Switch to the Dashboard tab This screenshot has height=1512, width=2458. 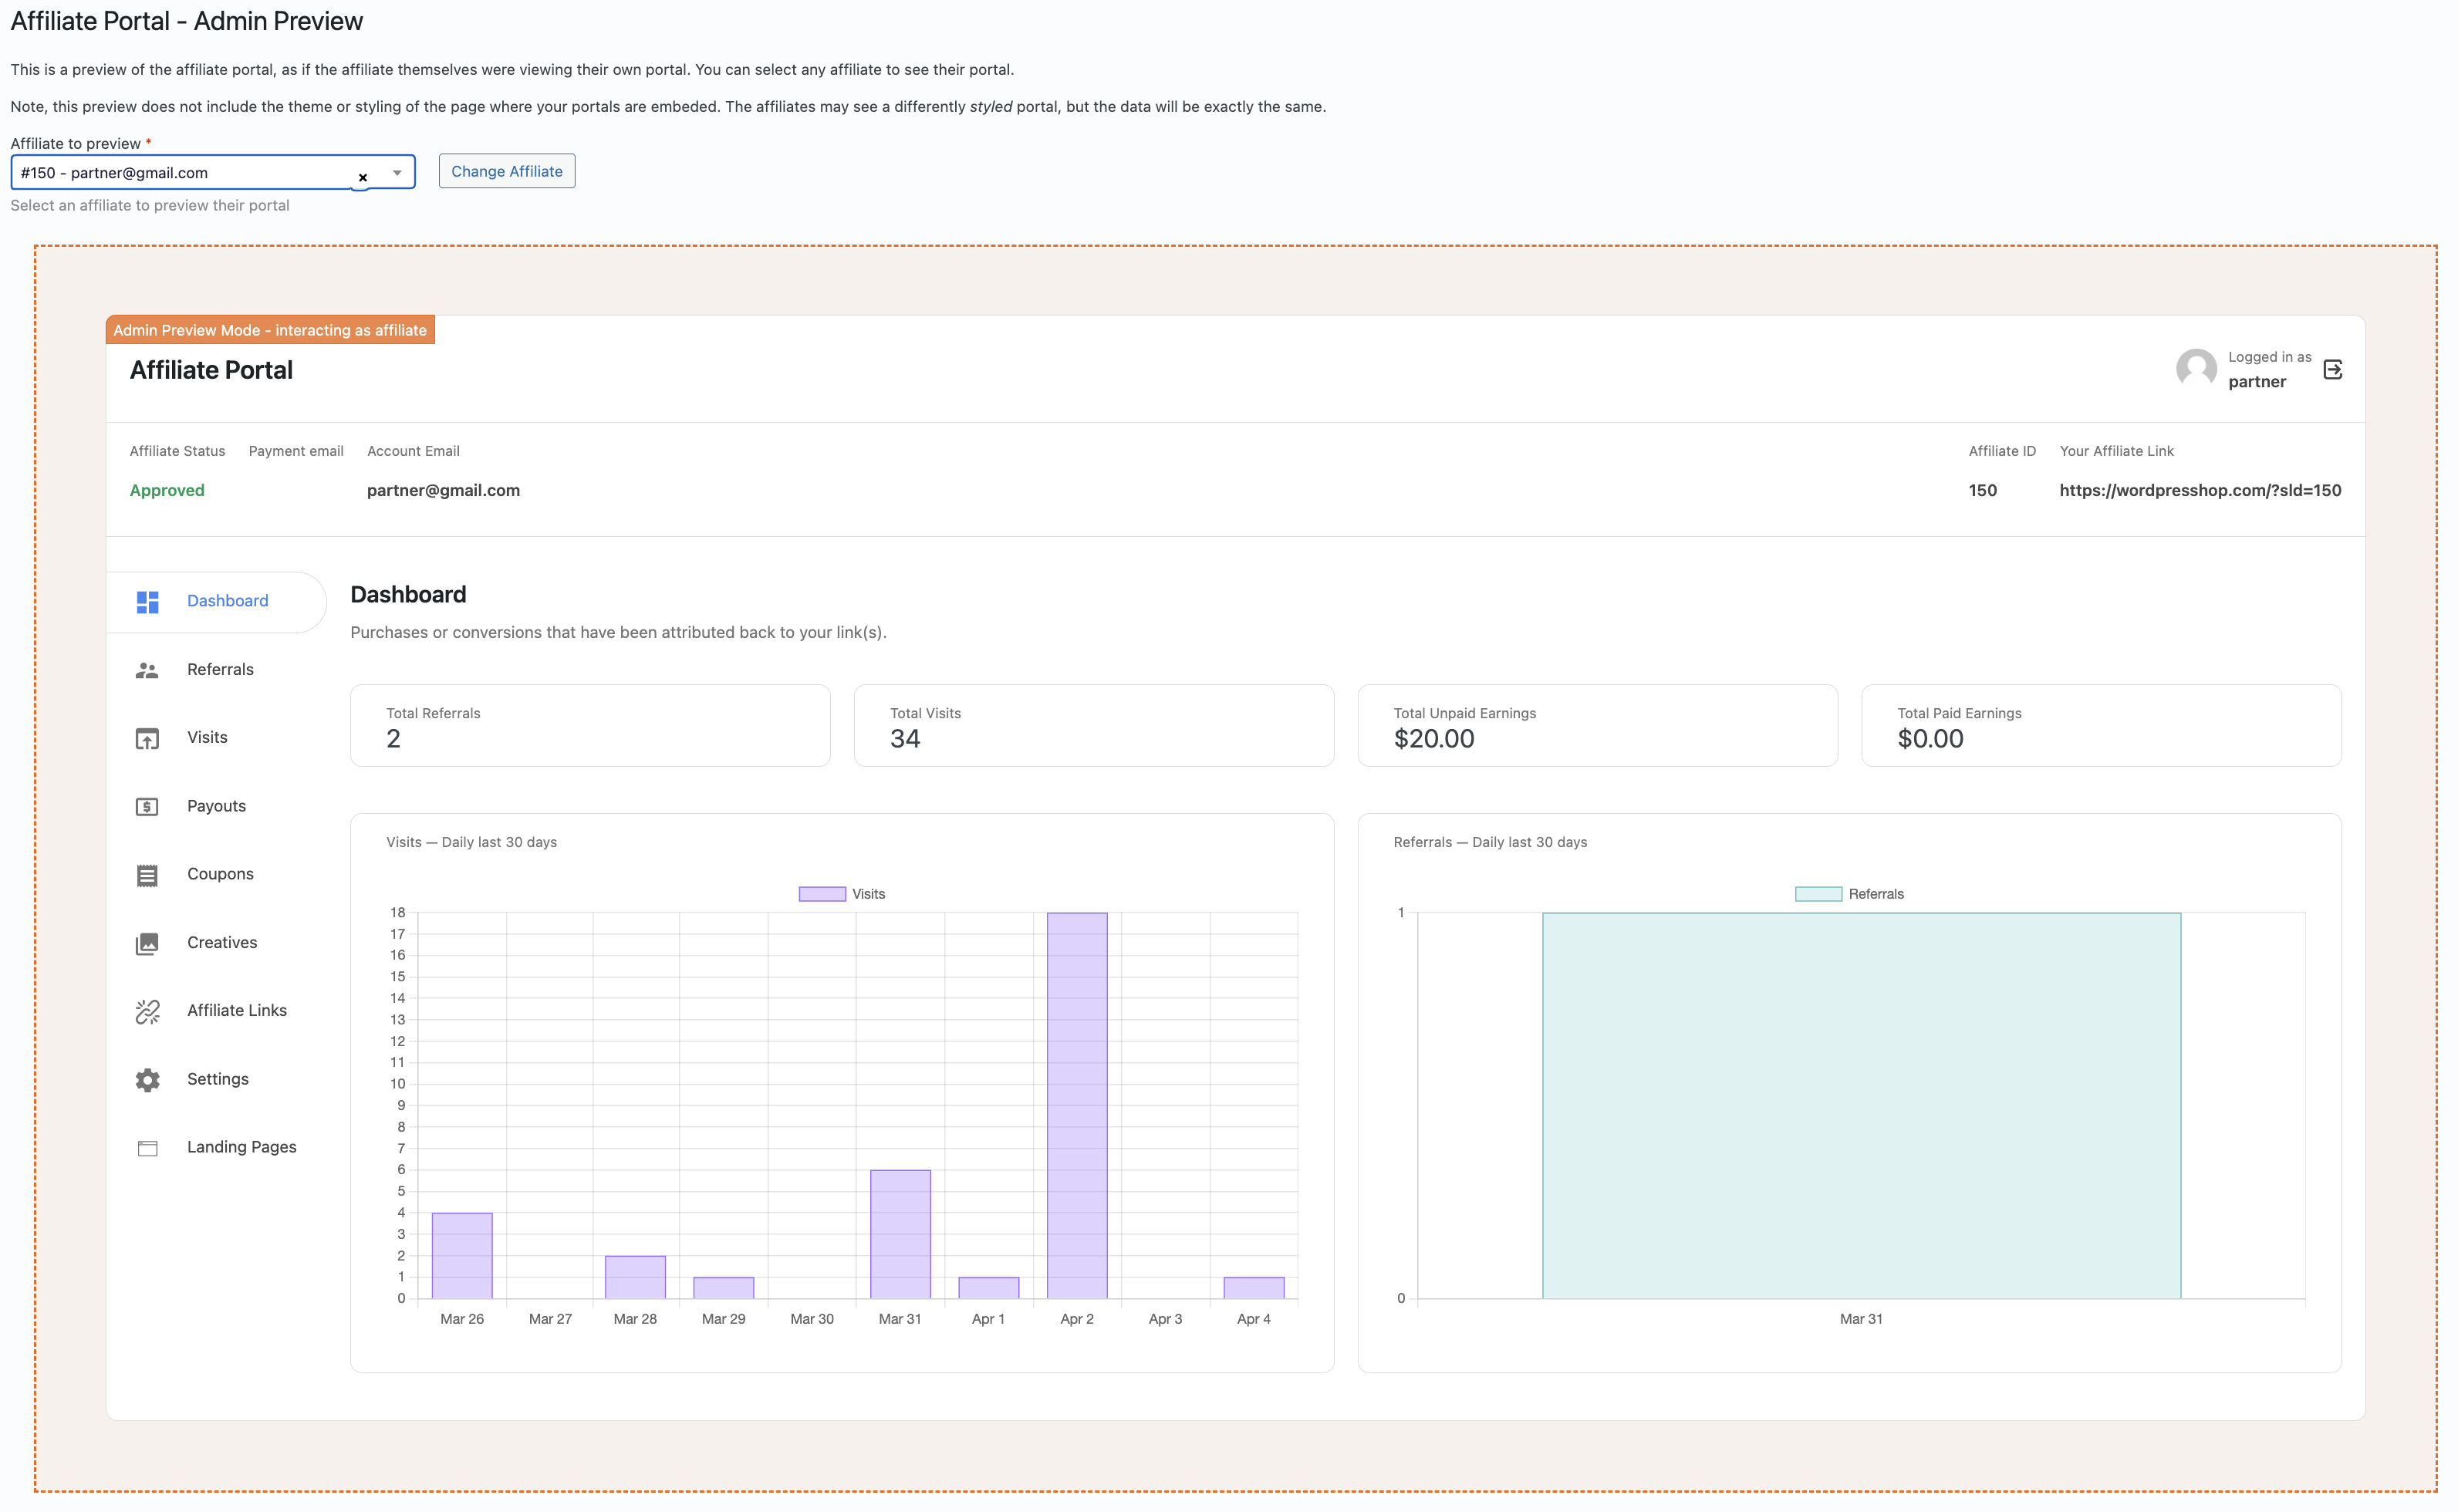point(227,601)
